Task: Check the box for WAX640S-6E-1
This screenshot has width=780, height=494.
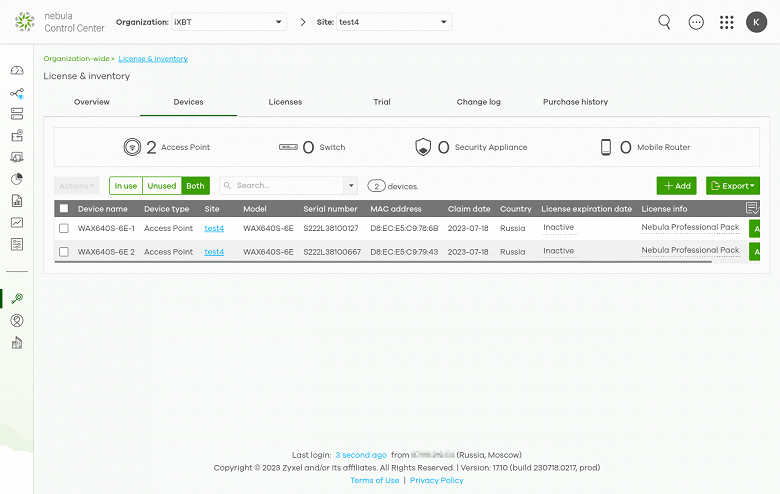Action: [64, 228]
